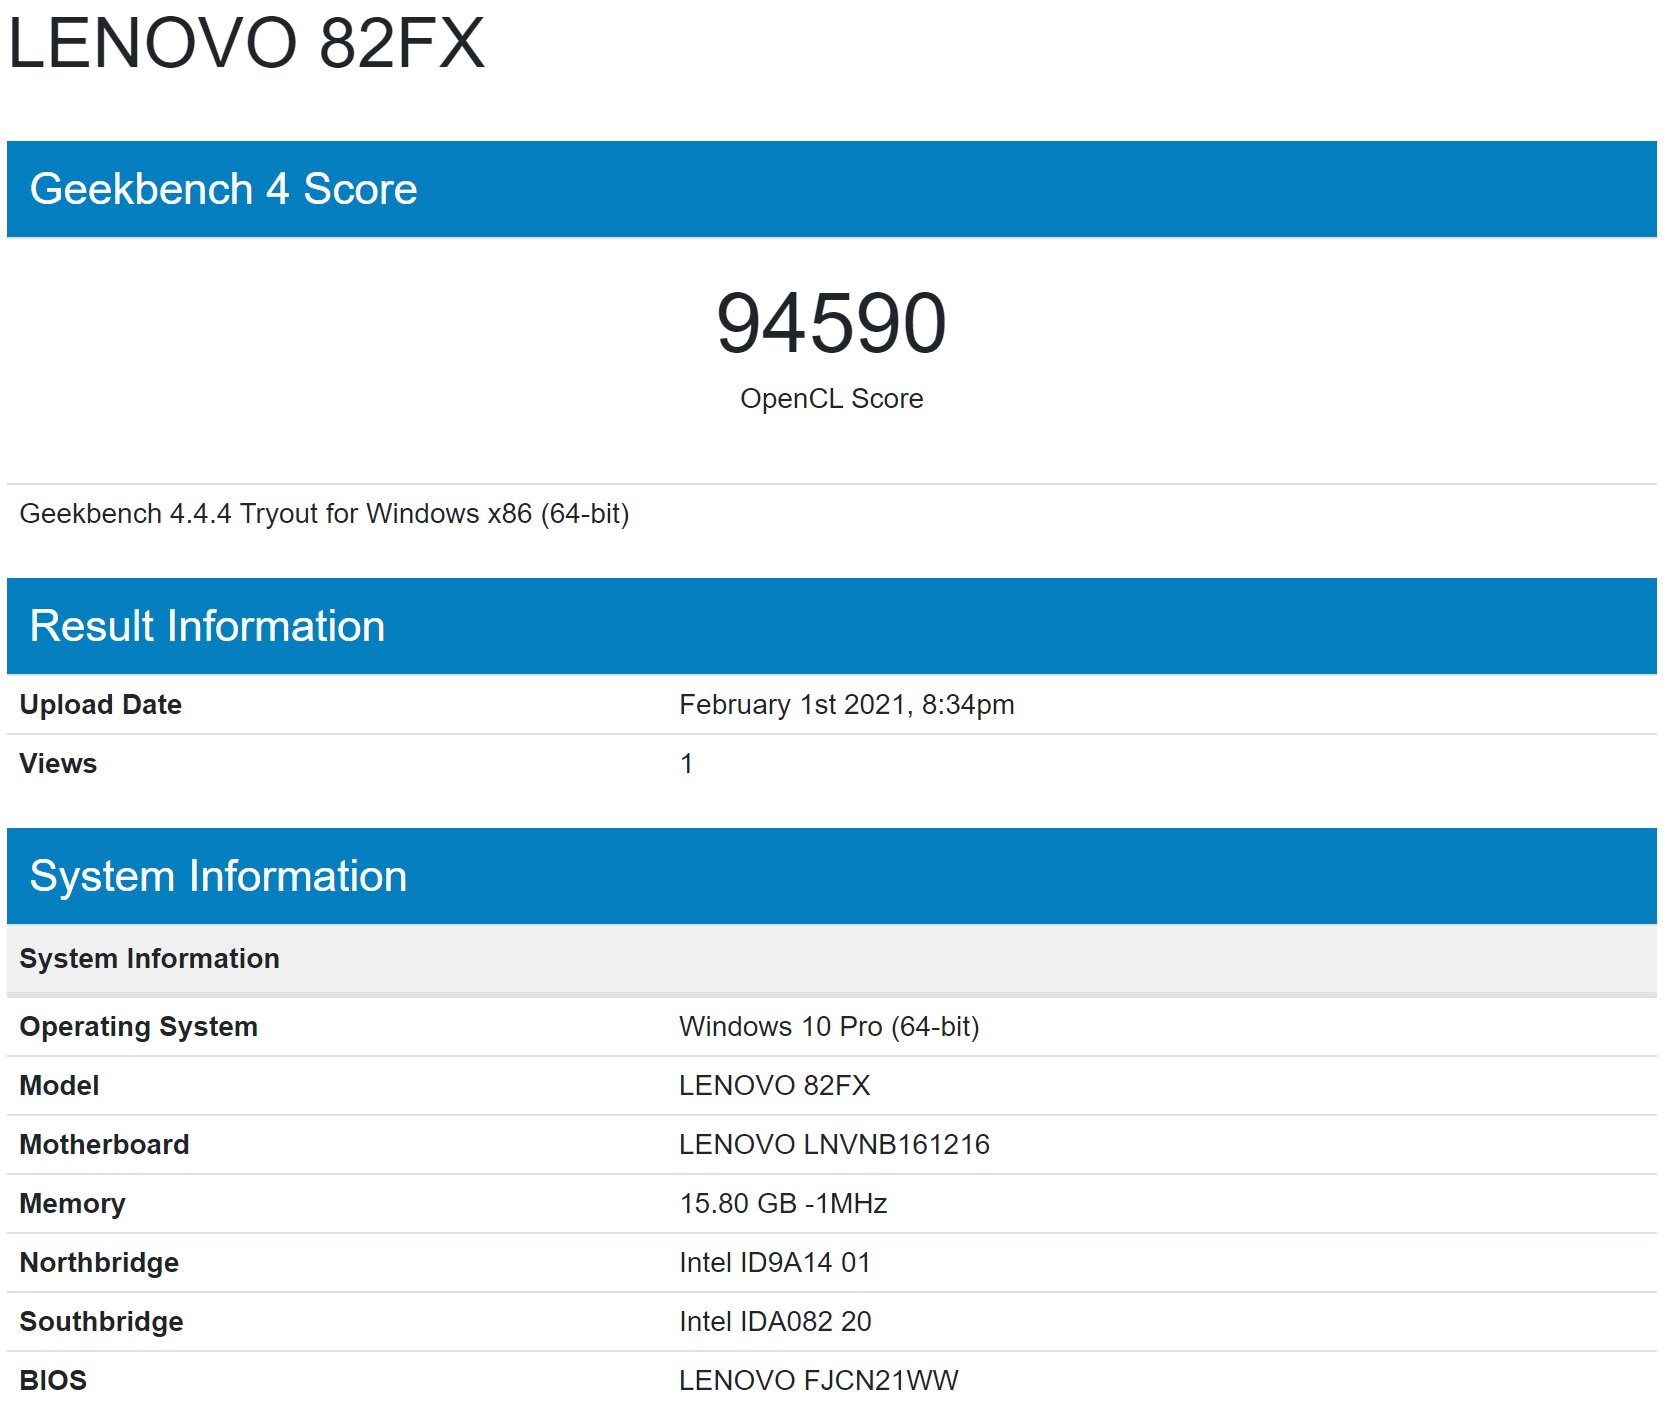The width and height of the screenshot is (1670, 1426).
Task: Click the OpenCL Score label
Action: click(x=832, y=398)
